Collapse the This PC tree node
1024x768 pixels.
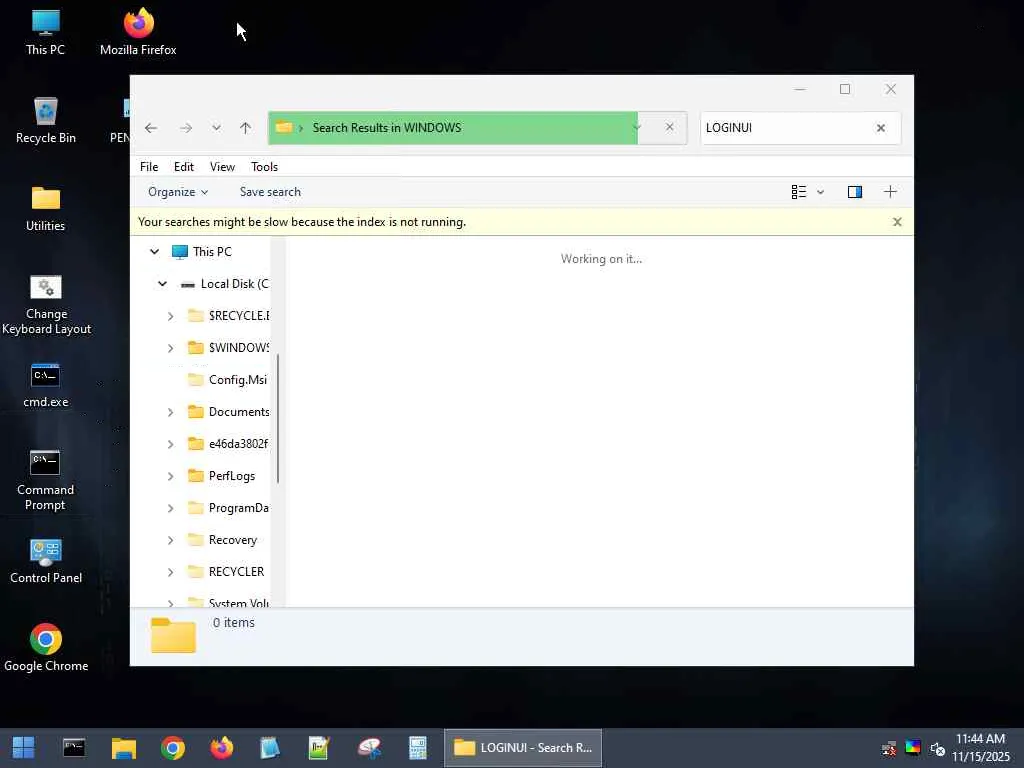[155, 251]
